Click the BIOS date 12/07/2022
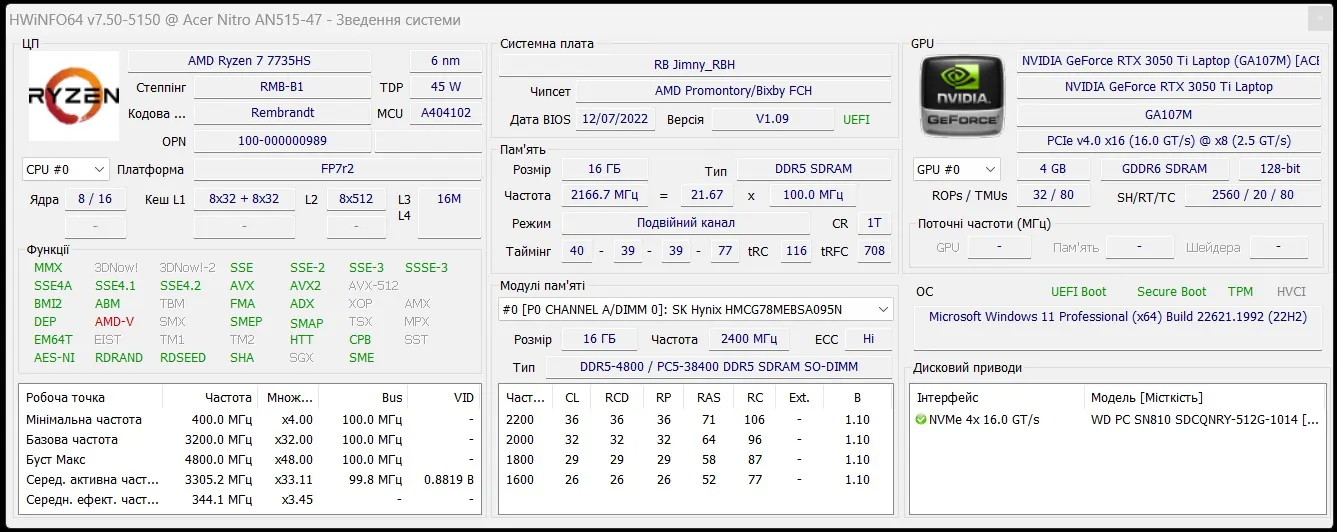This screenshot has height=532, width=1337. [616, 119]
